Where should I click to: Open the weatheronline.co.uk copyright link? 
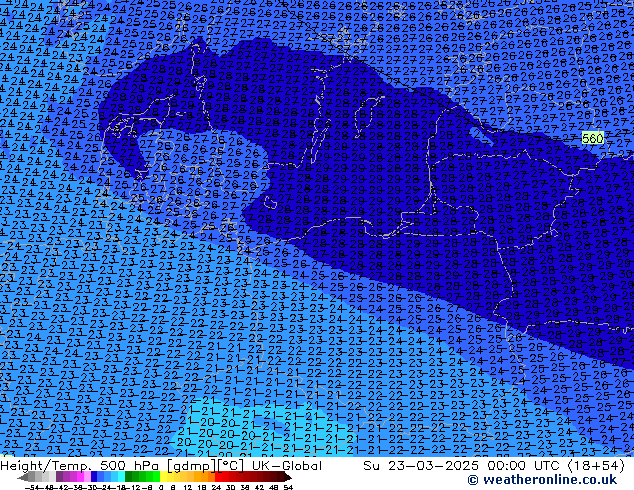[x=543, y=480]
